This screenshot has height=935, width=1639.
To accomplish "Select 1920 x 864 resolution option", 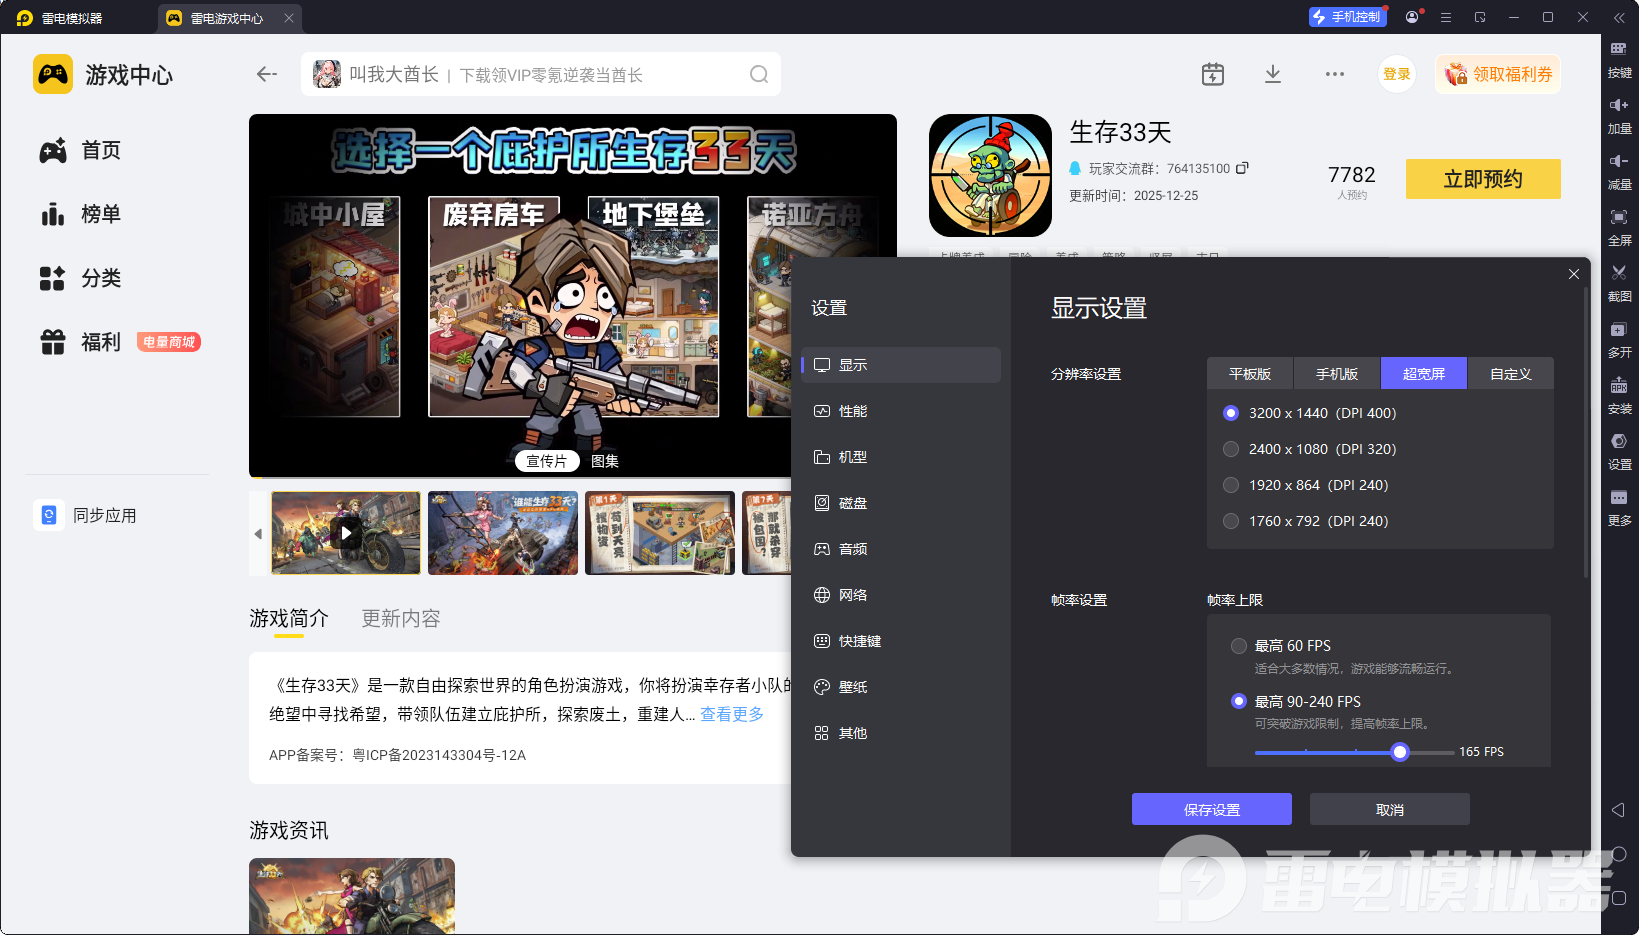I will tap(1231, 485).
